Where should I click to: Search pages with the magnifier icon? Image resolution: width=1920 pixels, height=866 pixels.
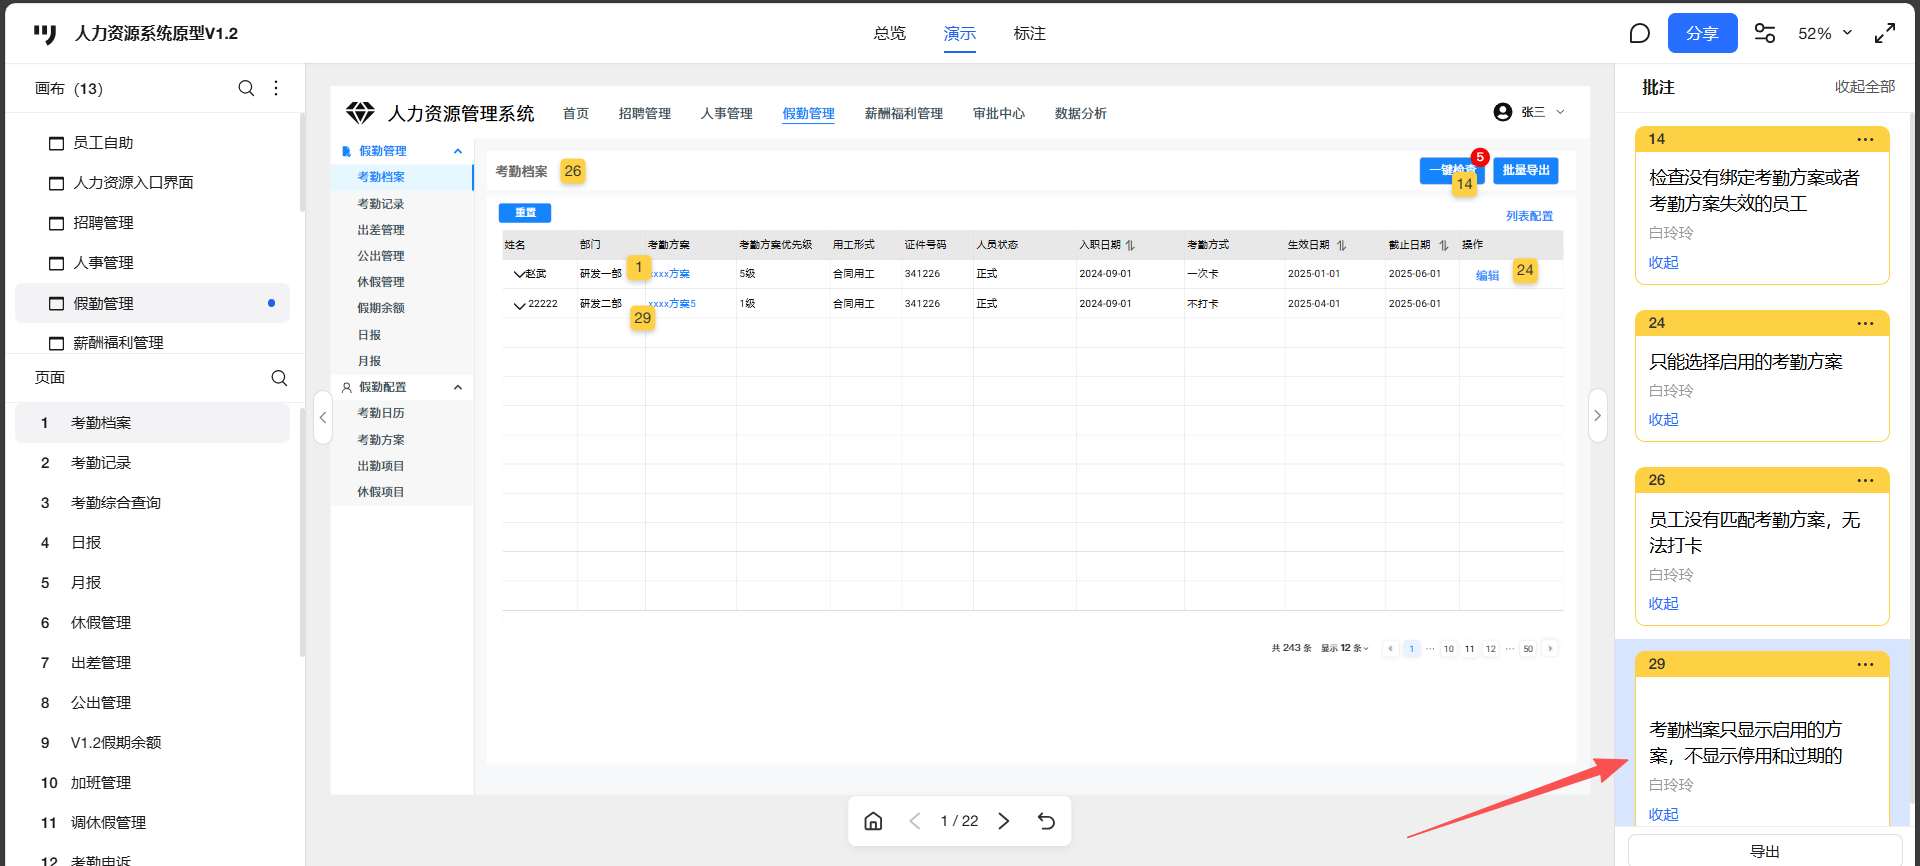[279, 378]
